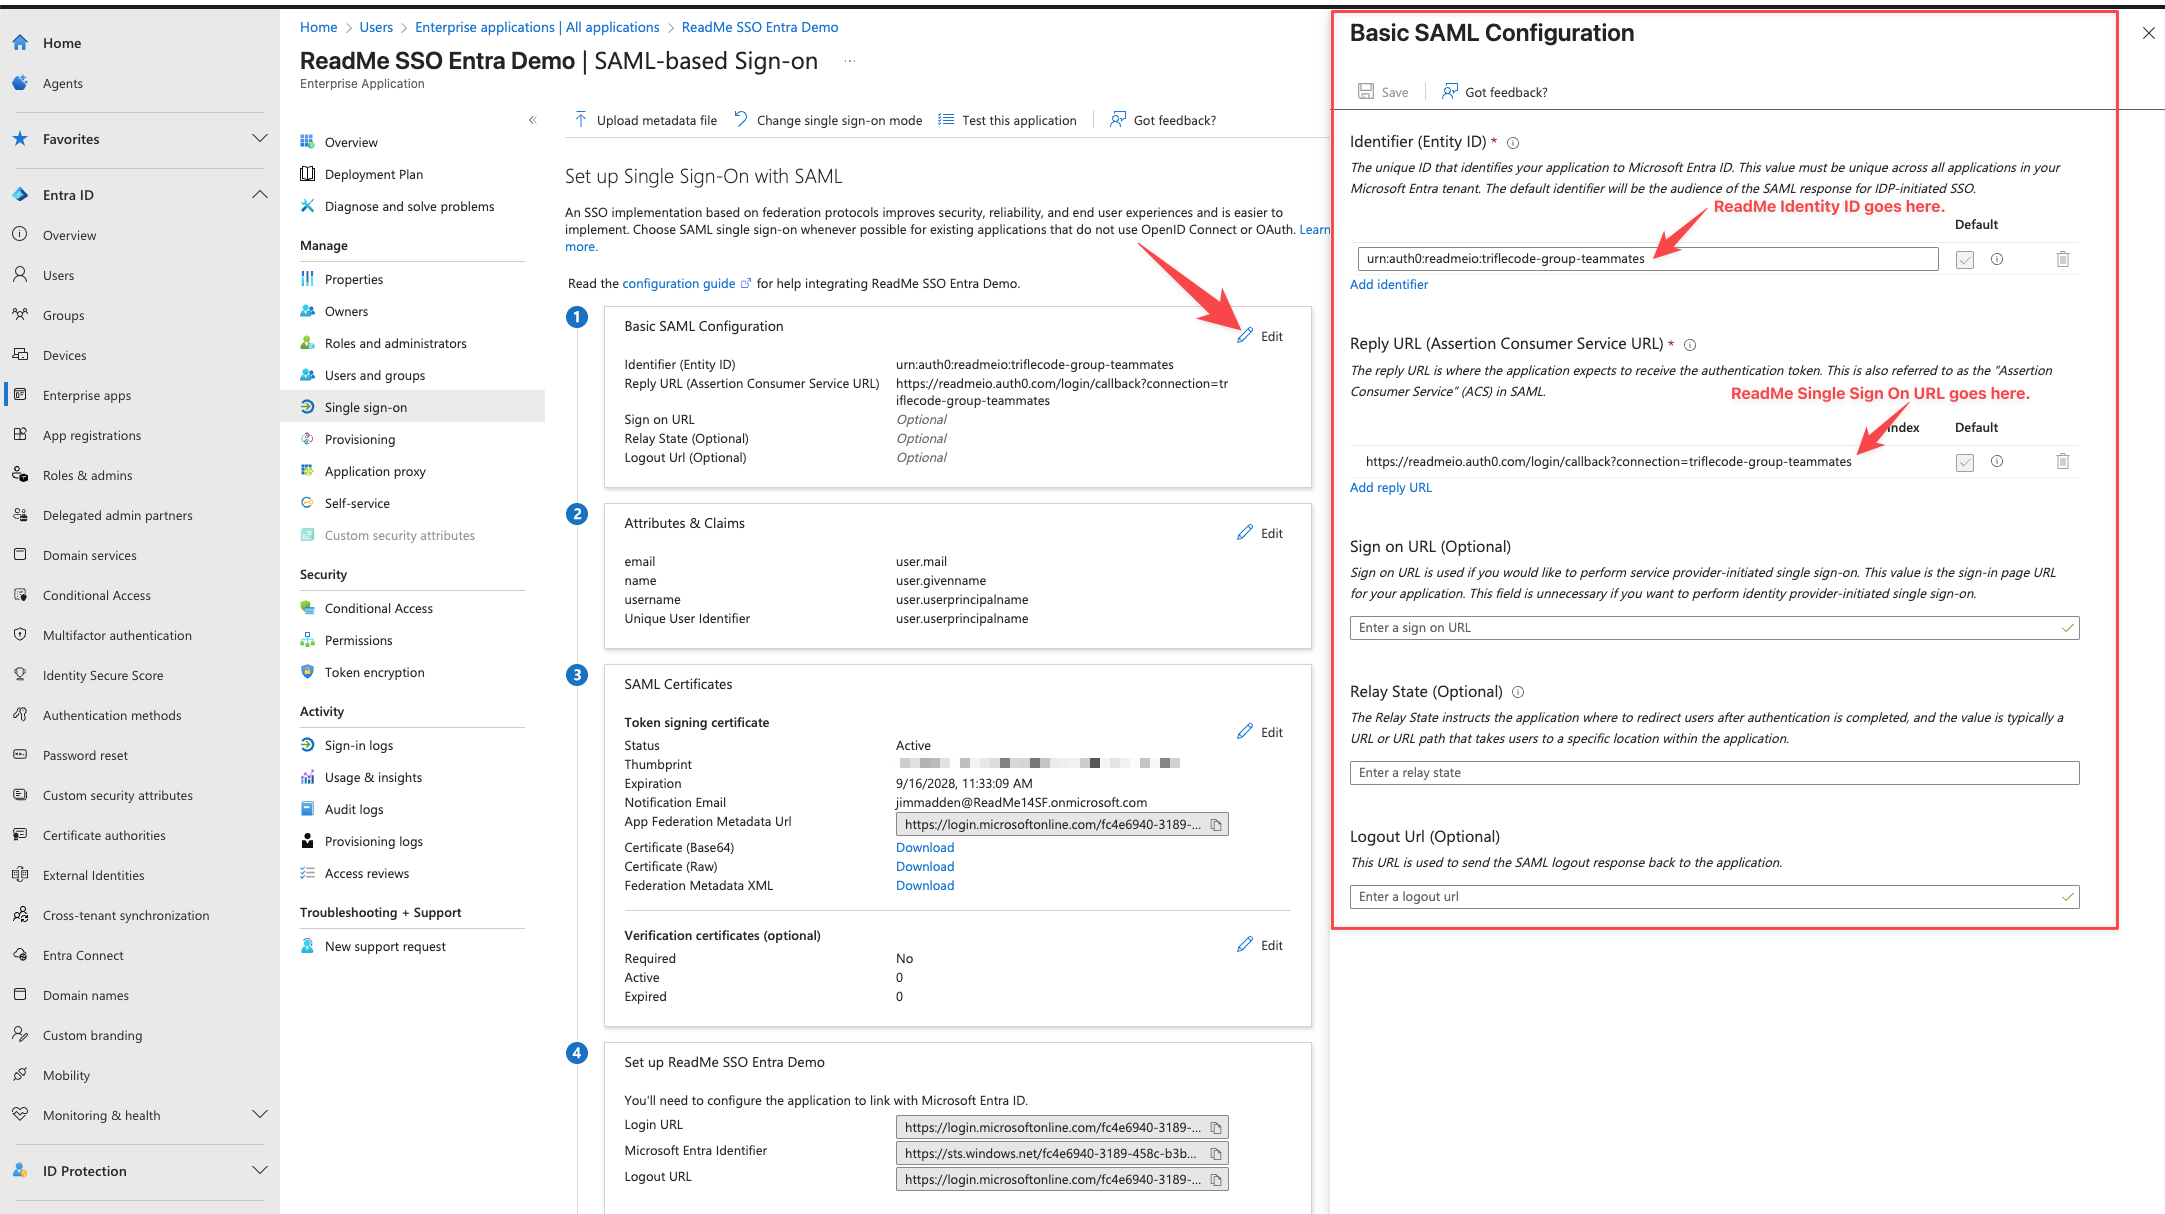The width and height of the screenshot is (2165, 1214).
Task: Collapse the Entra ID section
Action: click(260, 195)
